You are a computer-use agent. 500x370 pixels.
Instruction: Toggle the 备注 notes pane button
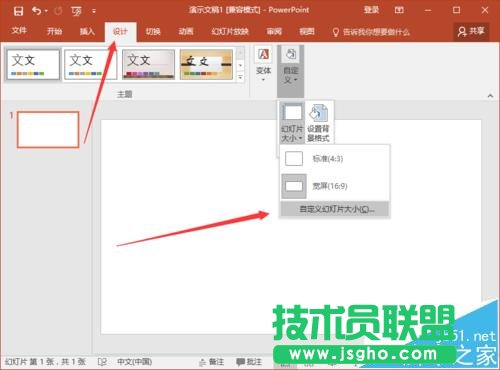211,362
